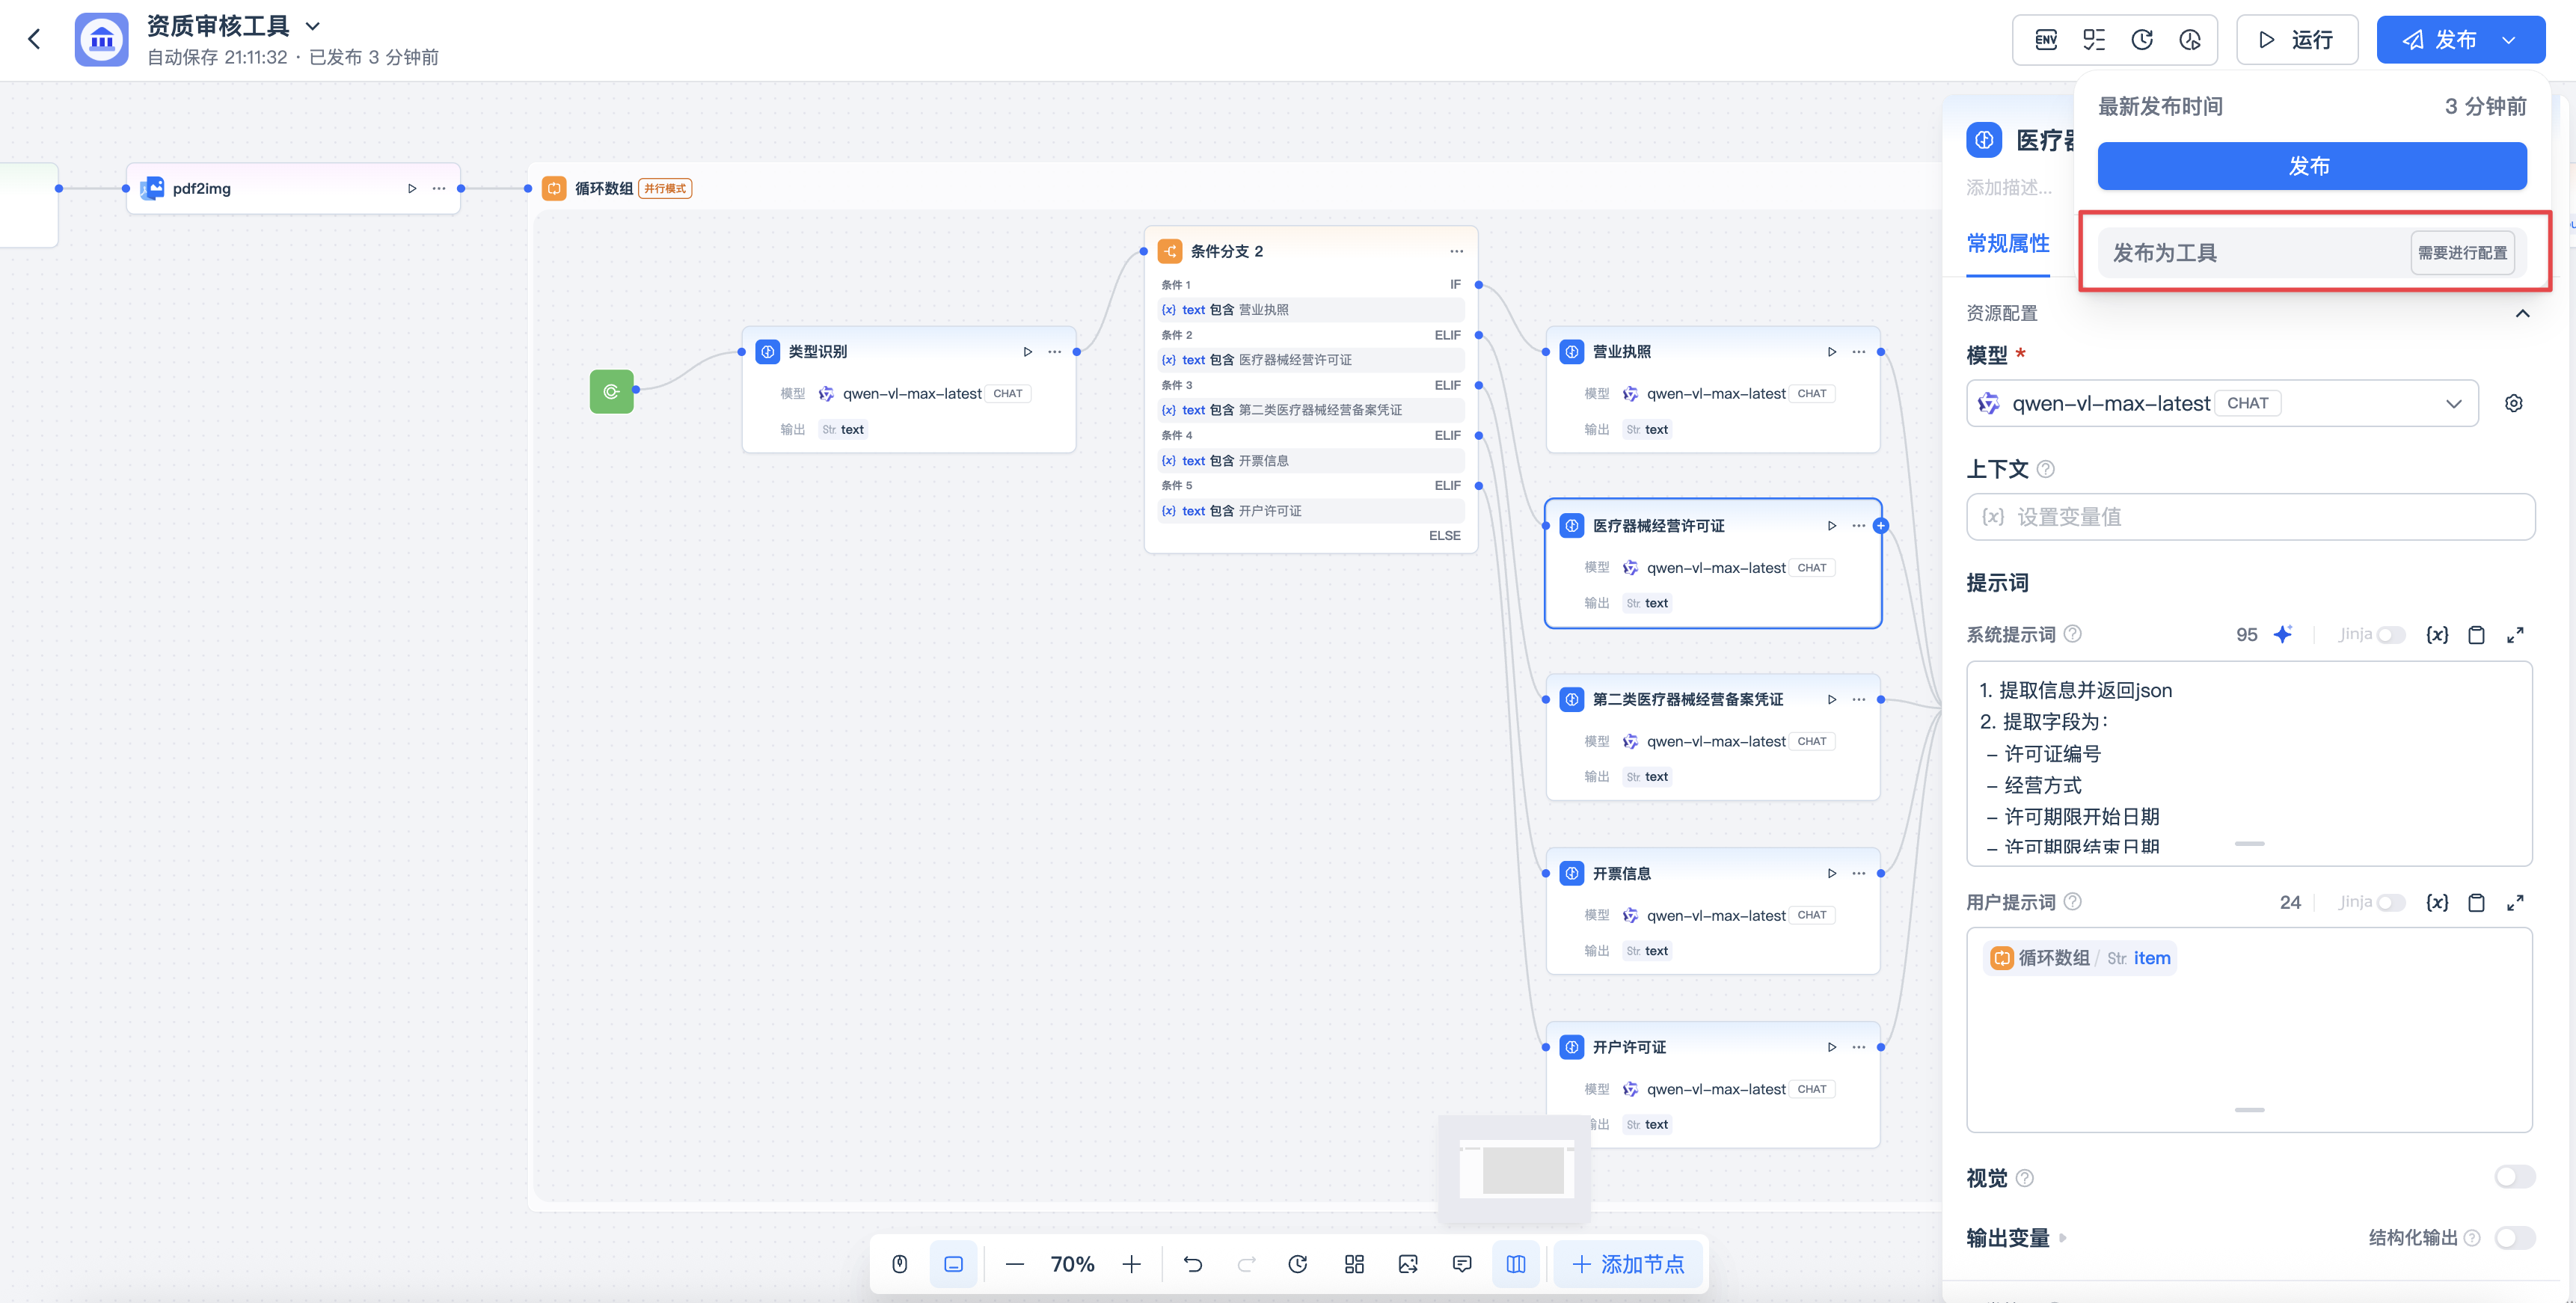Turn on 结构化输出 structured output
The height and width of the screenshot is (1303, 2576).
2514,1238
